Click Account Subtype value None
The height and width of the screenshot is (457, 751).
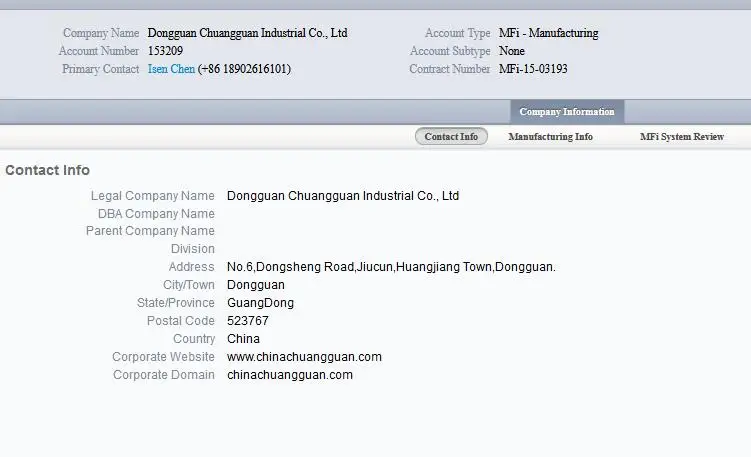512,51
